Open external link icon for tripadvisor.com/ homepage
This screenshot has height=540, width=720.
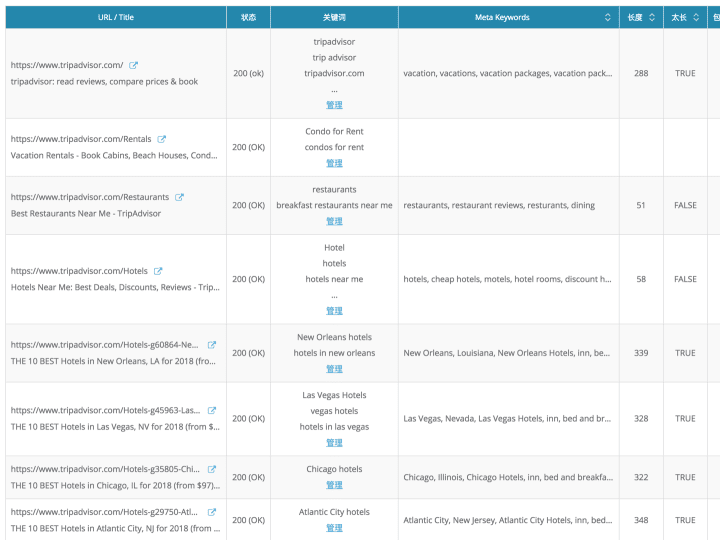[133, 65]
